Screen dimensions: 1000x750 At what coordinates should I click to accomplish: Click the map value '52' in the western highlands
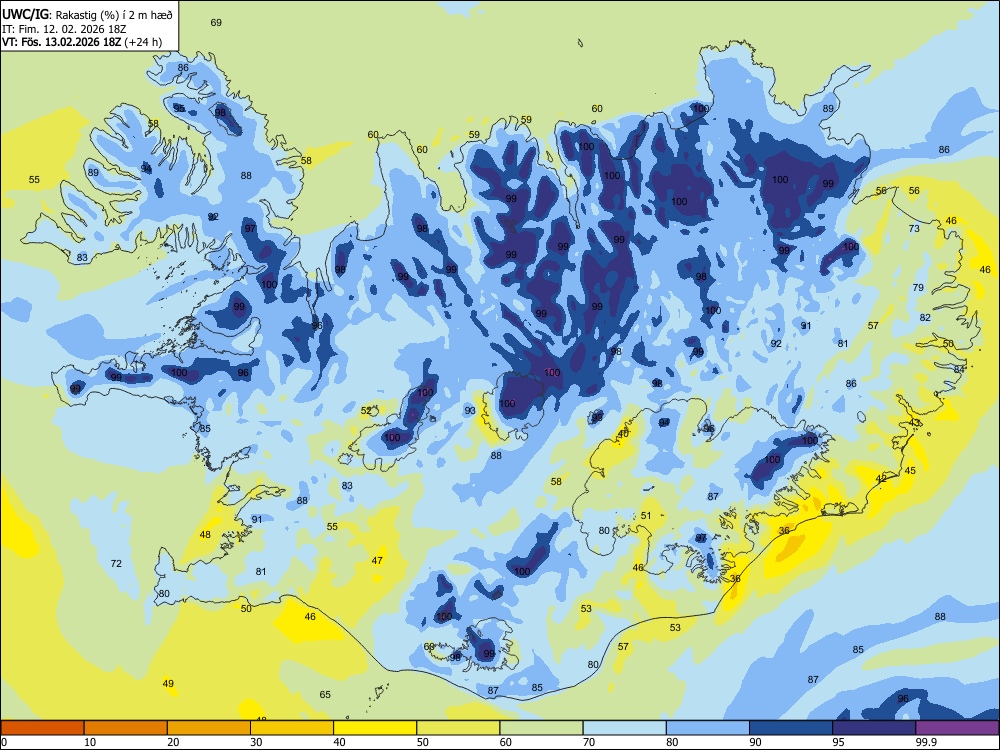(366, 411)
